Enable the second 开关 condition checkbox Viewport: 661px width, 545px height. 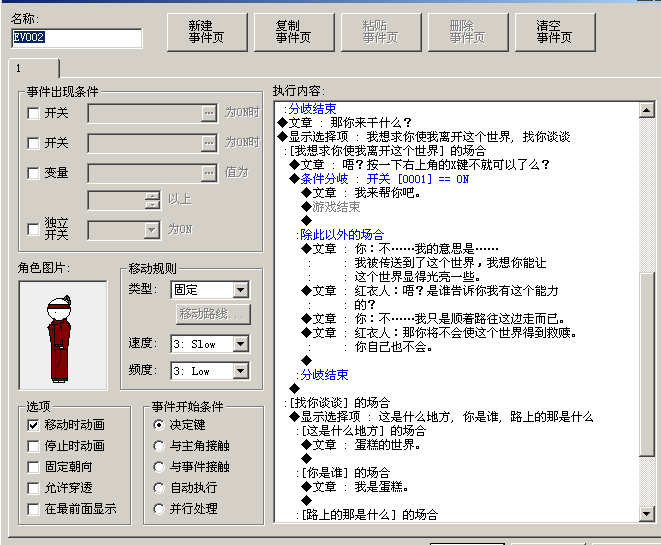pyautogui.click(x=33, y=143)
